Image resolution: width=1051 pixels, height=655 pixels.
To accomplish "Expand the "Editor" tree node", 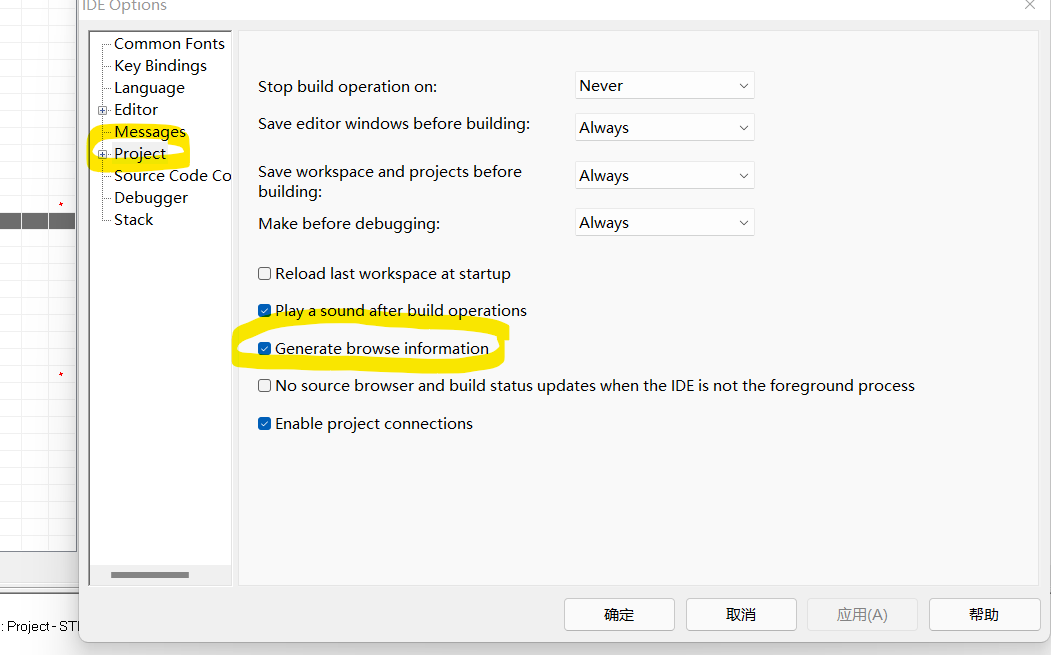I will pos(101,109).
